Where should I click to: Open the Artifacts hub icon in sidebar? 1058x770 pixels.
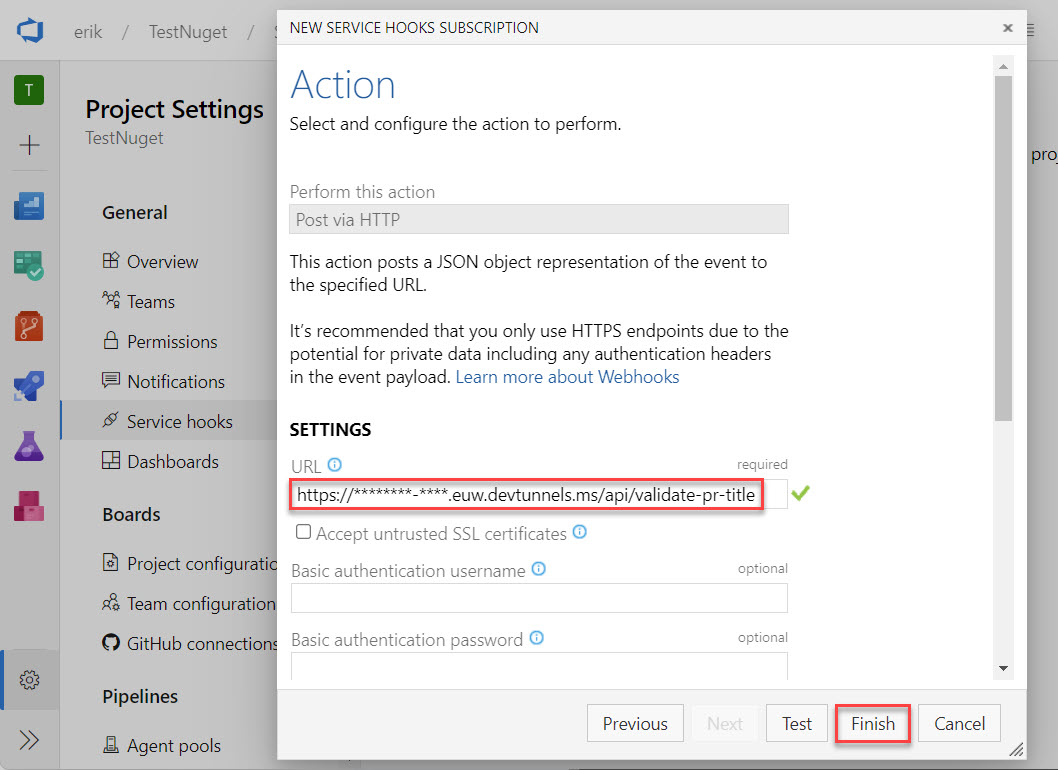click(x=29, y=506)
